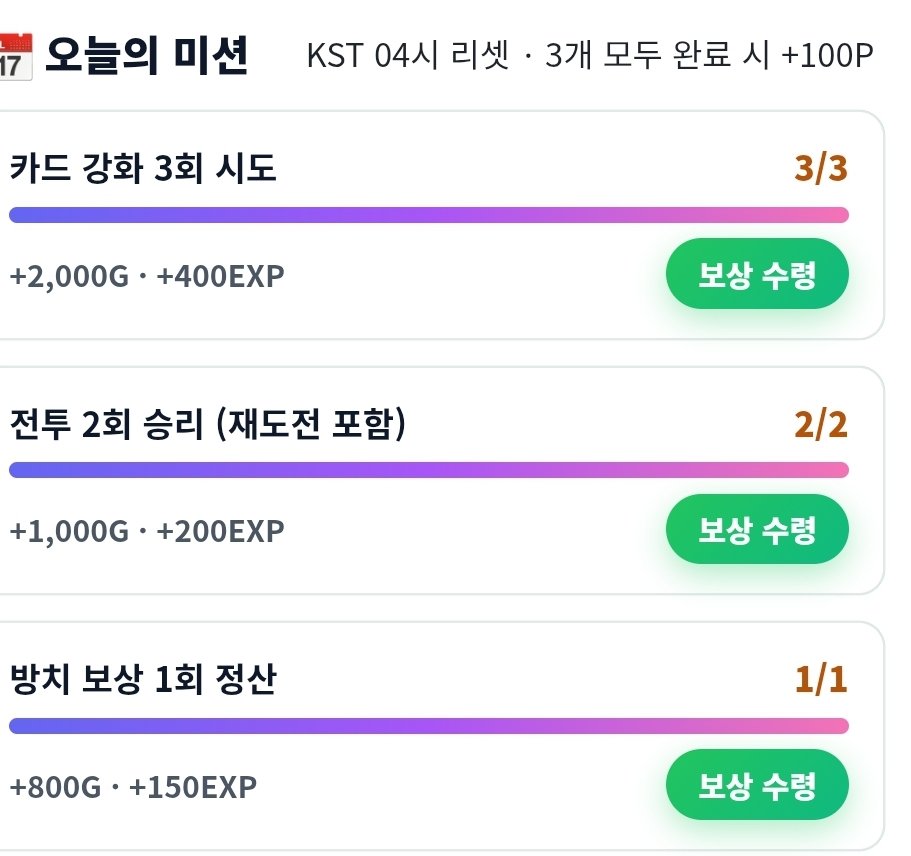Click the 전투 2회 승리 (재도전 포함) title
The width and height of the screenshot is (911, 856).
pyautogui.click(x=208, y=424)
